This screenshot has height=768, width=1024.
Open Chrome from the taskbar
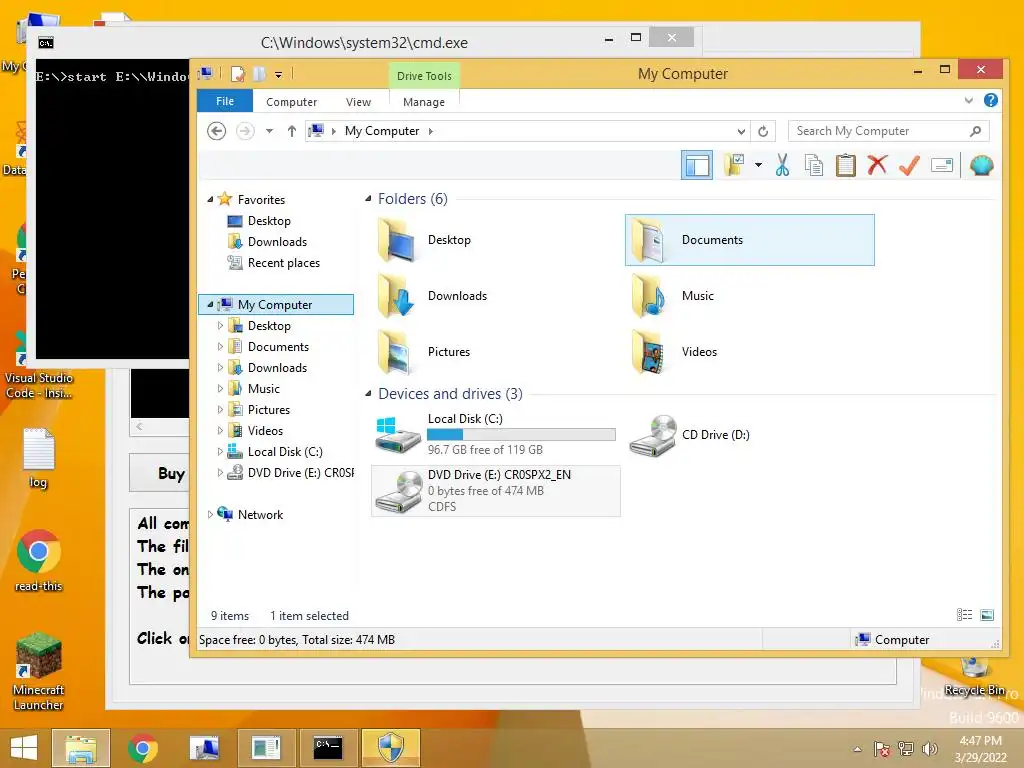tap(142, 748)
